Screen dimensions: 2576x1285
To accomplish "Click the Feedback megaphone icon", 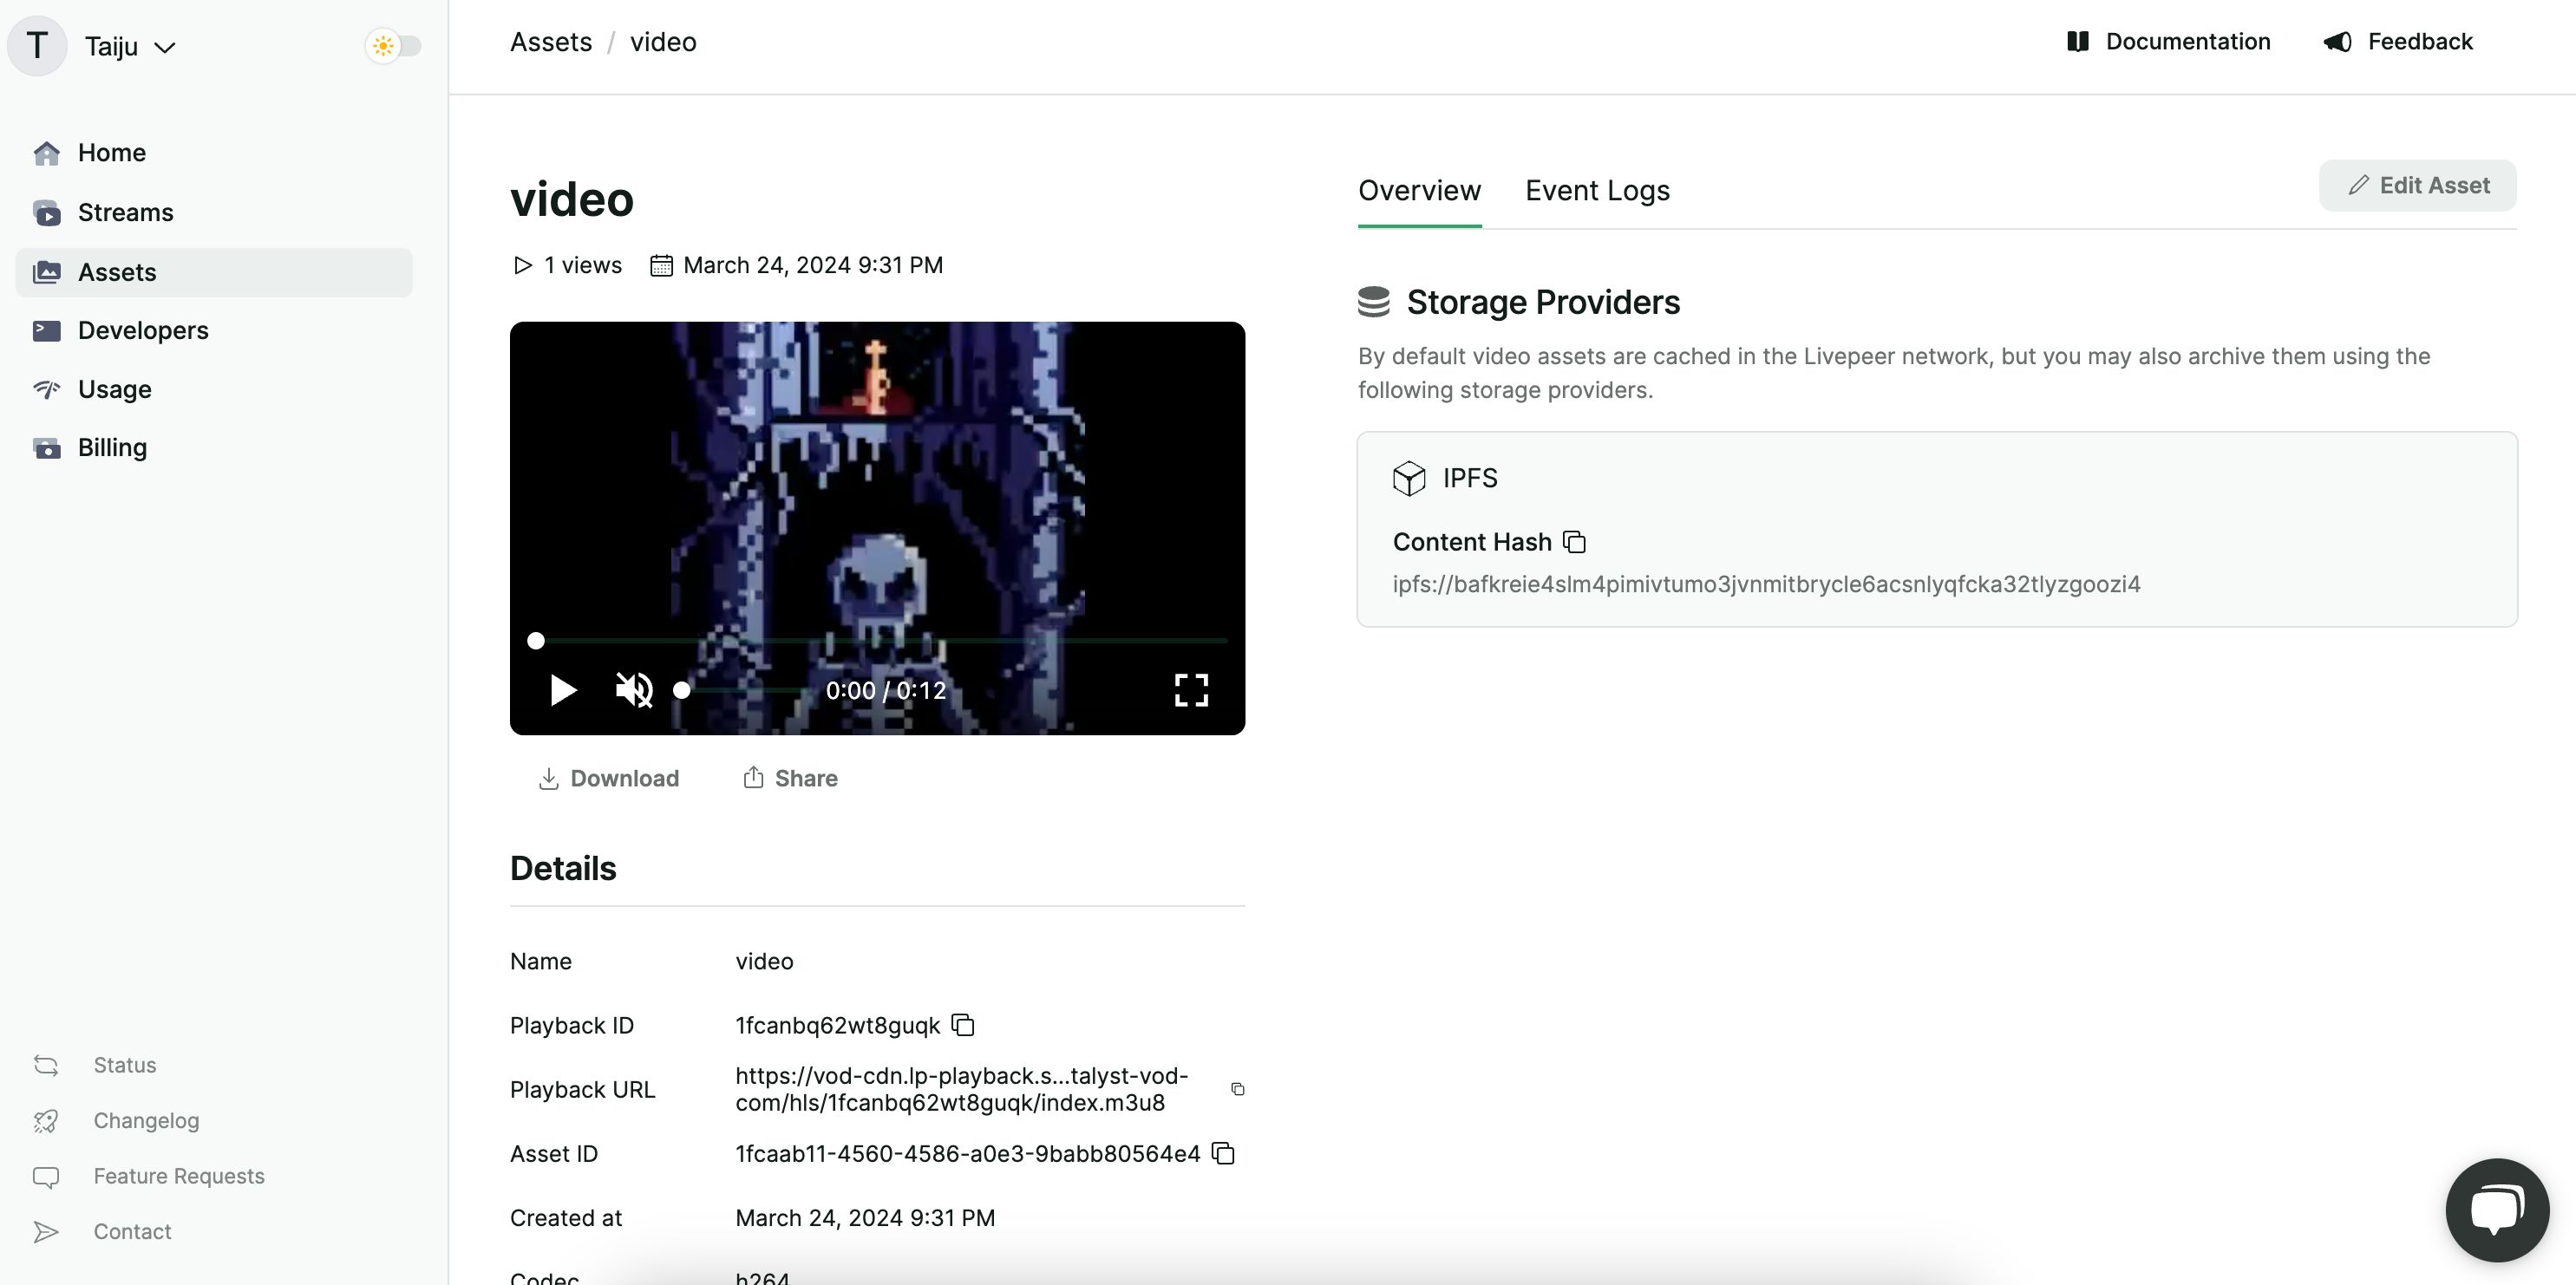I will [2337, 41].
